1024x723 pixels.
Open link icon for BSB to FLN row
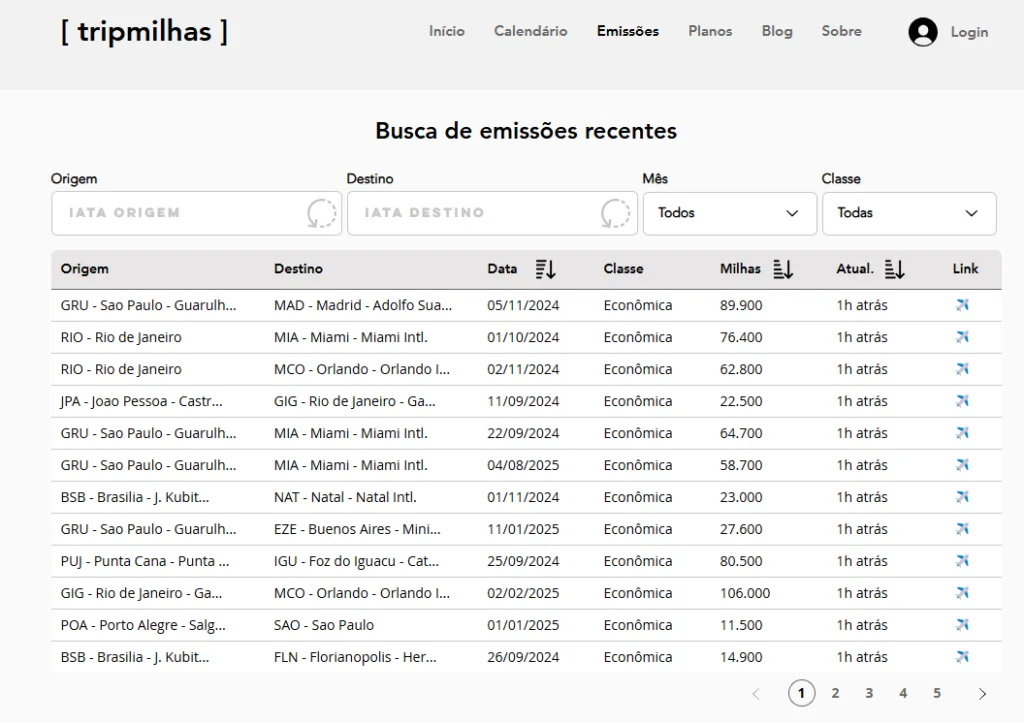coord(962,657)
